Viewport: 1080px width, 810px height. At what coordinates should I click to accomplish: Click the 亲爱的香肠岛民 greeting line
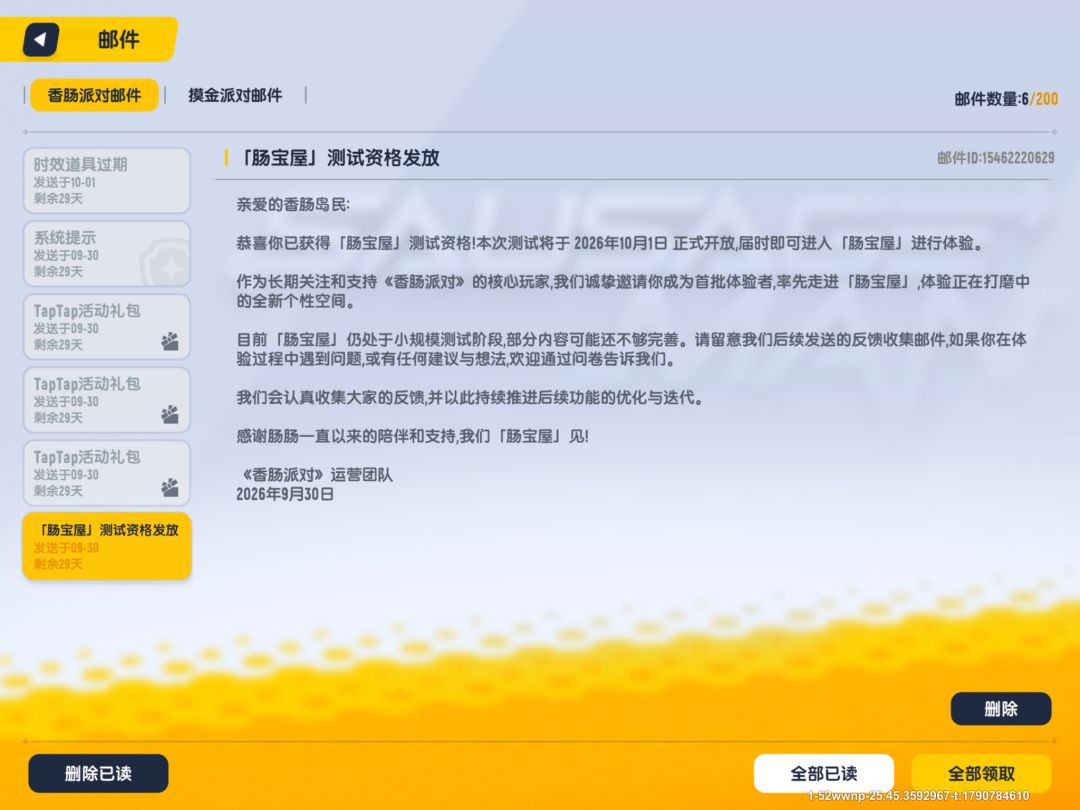click(293, 205)
